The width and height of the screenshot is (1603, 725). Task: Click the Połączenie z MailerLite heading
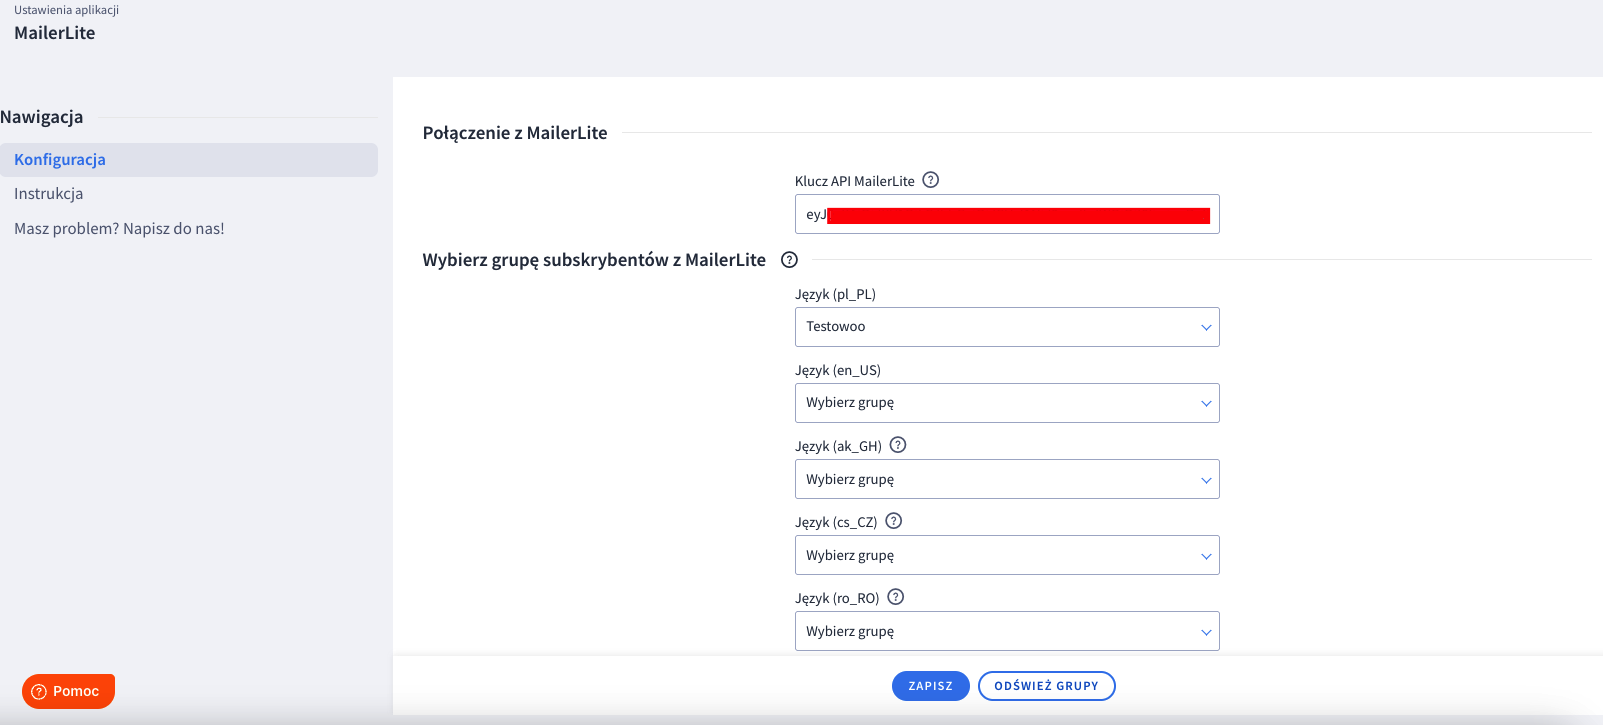point(515,133)
